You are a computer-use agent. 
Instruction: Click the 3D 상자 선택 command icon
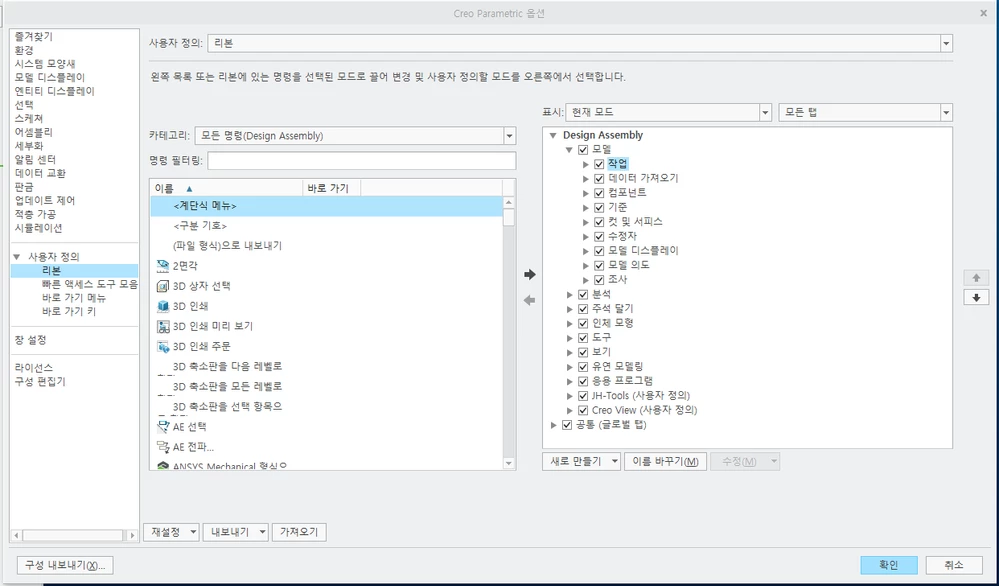coord(162,286)
